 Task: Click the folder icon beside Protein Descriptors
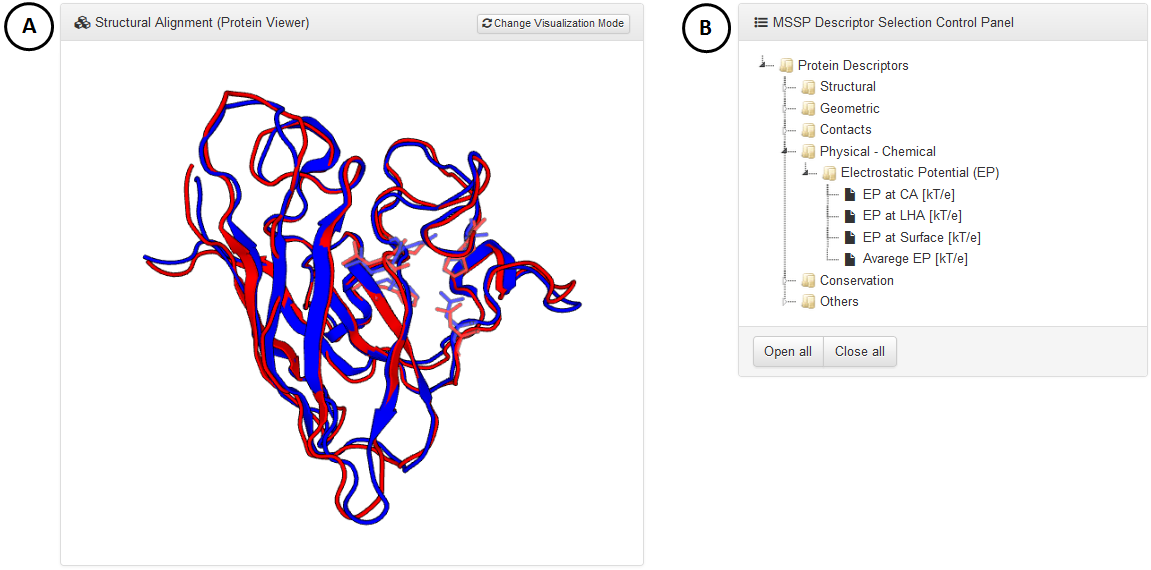pyautogui.click(x=786, y=65)
